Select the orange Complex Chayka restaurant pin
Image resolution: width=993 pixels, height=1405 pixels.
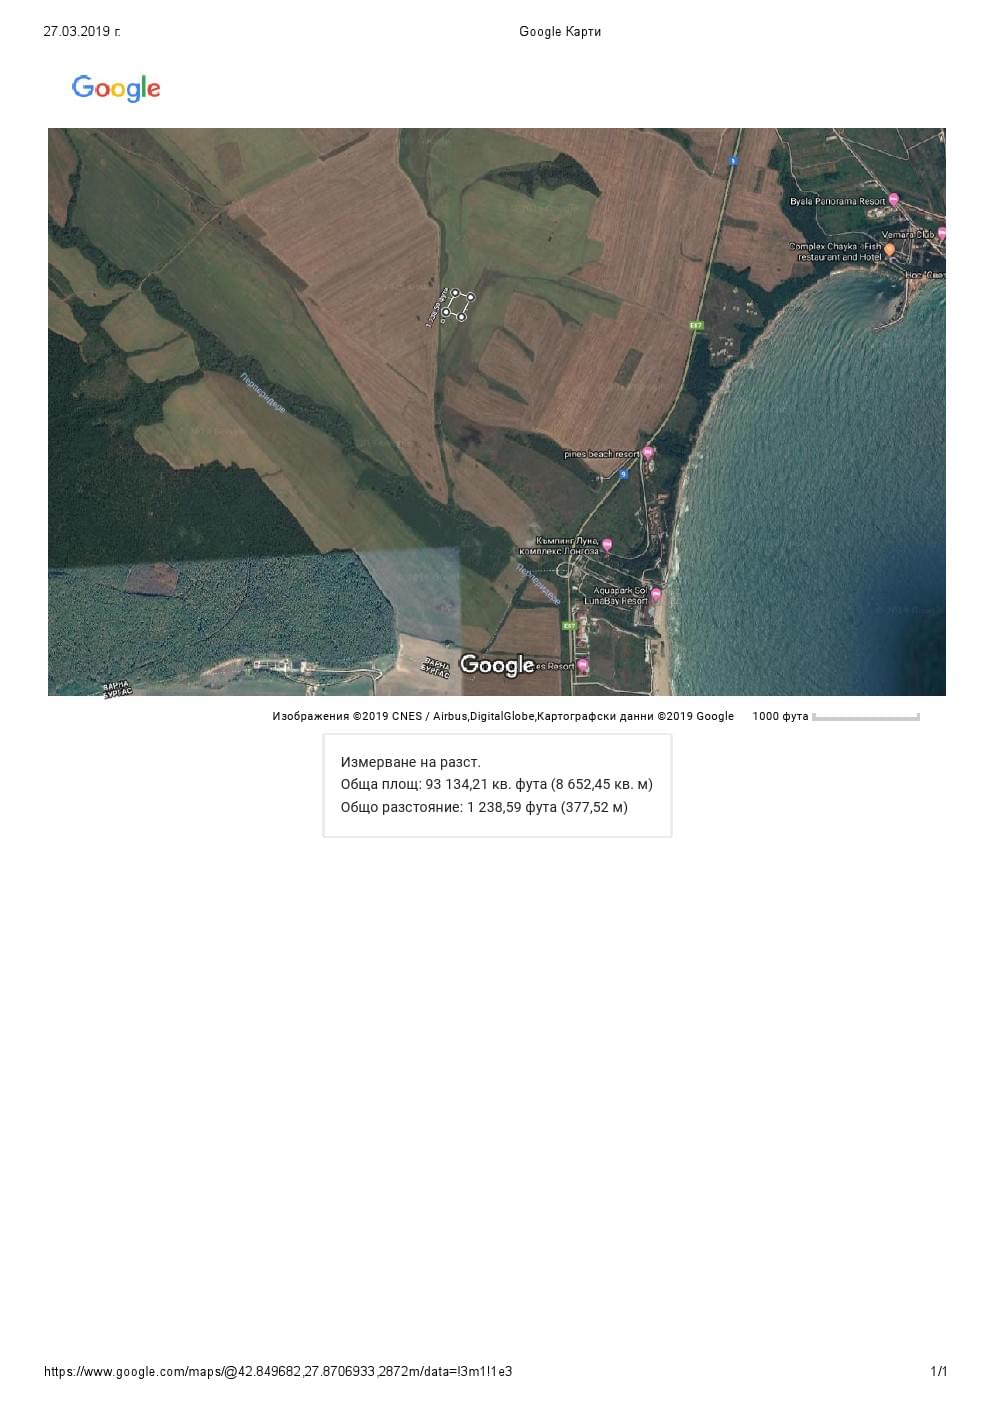889,250
